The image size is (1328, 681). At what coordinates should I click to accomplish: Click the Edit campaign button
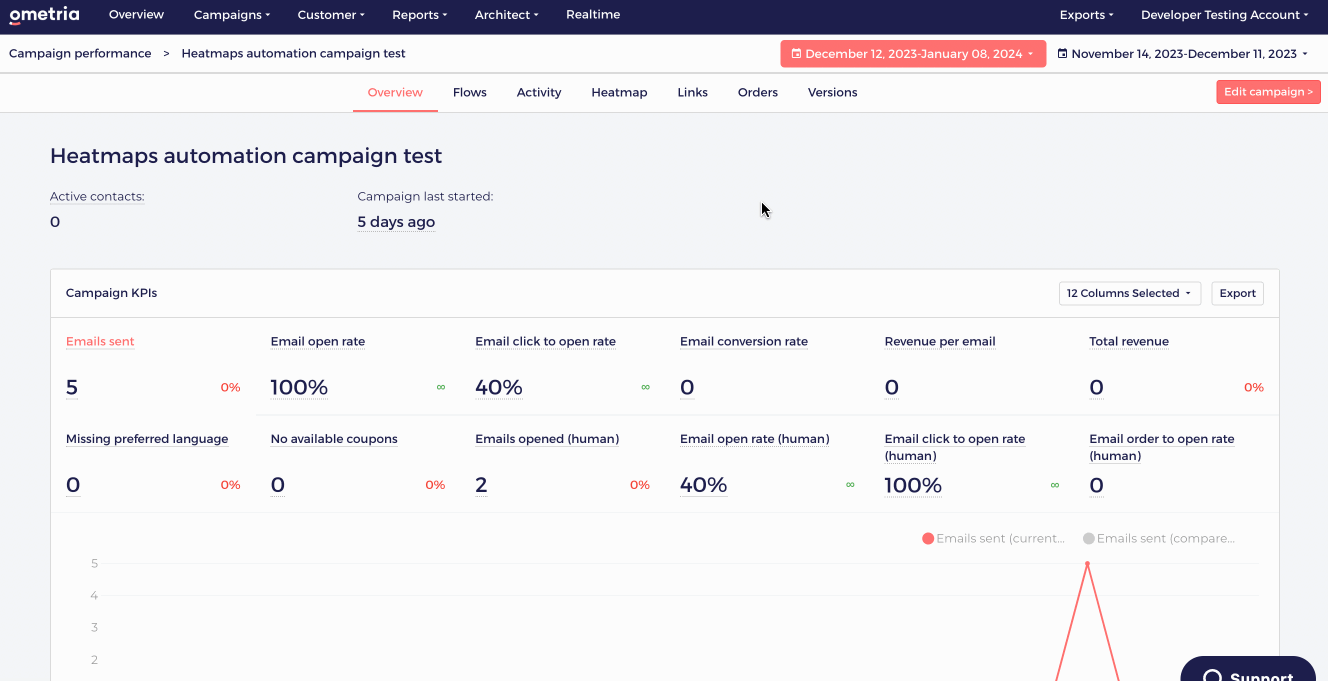click(x=1268, y=91)
